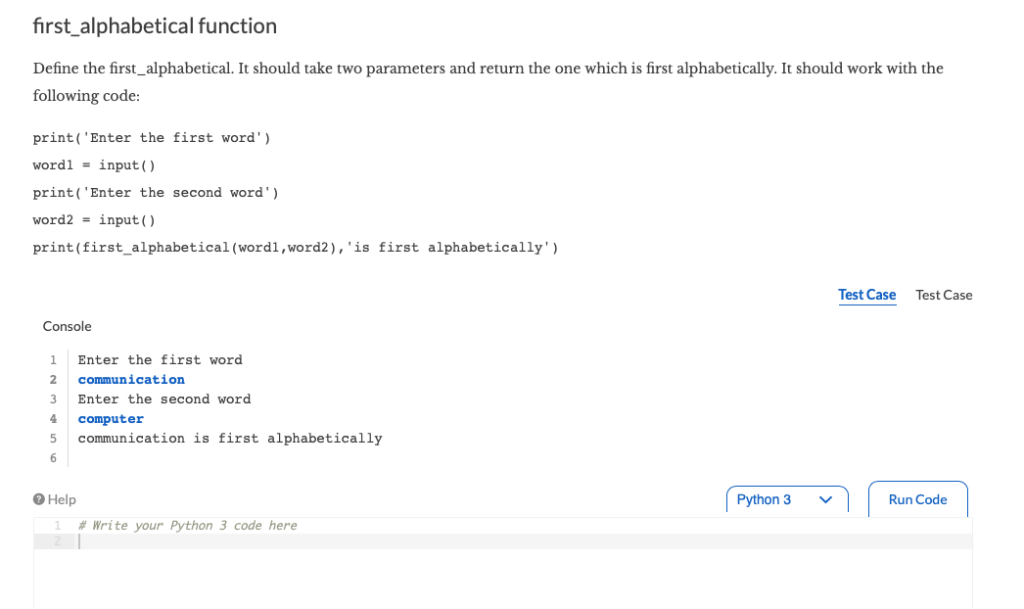Click the Console panel label
The image size is (1024, 609).
pyautogui.click(x=66, y=326)
